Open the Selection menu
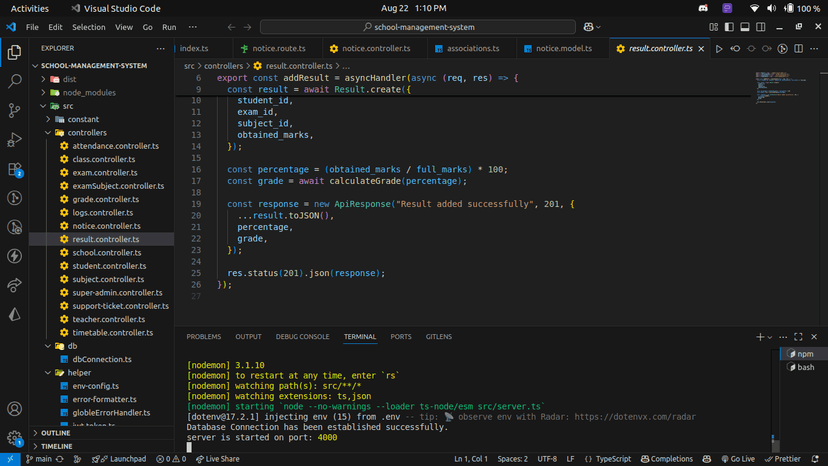Viewport: 828px width, 466px height. pos(88,27)
